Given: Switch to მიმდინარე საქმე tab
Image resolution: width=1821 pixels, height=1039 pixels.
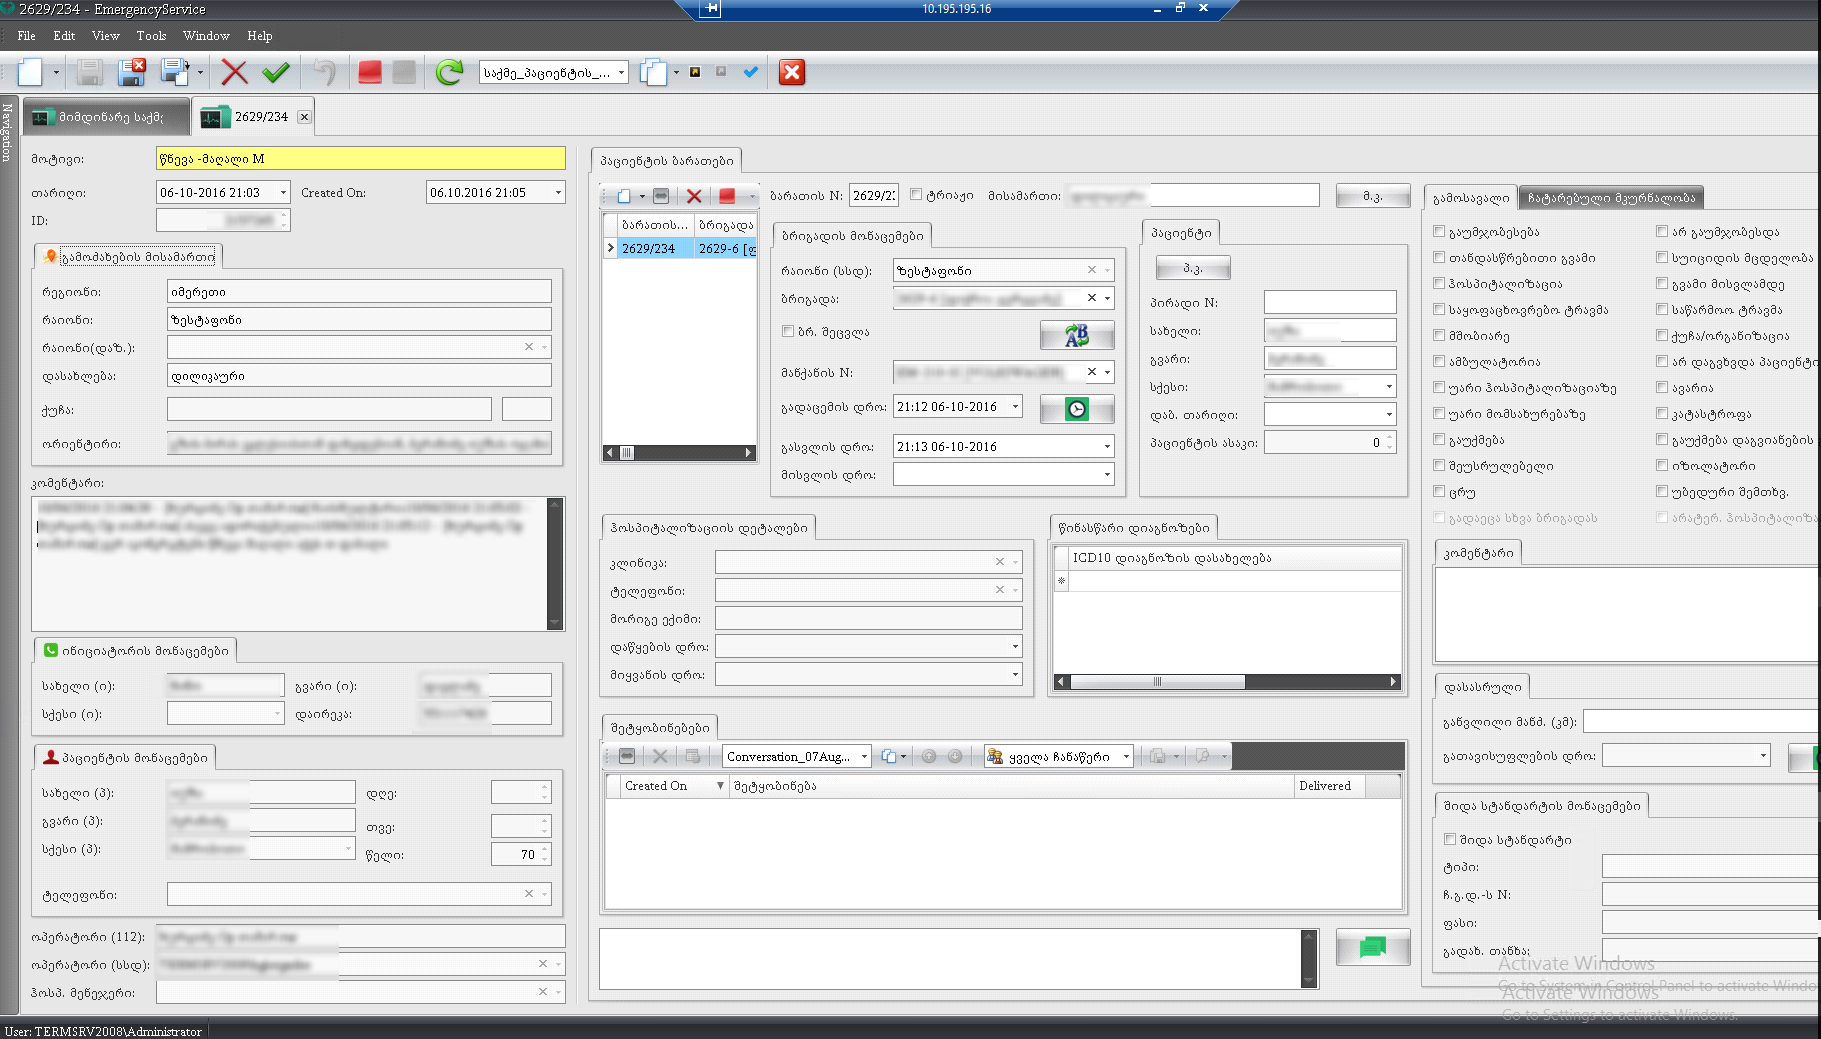Looking at the screenshot, I should click(x=107, y=117).
